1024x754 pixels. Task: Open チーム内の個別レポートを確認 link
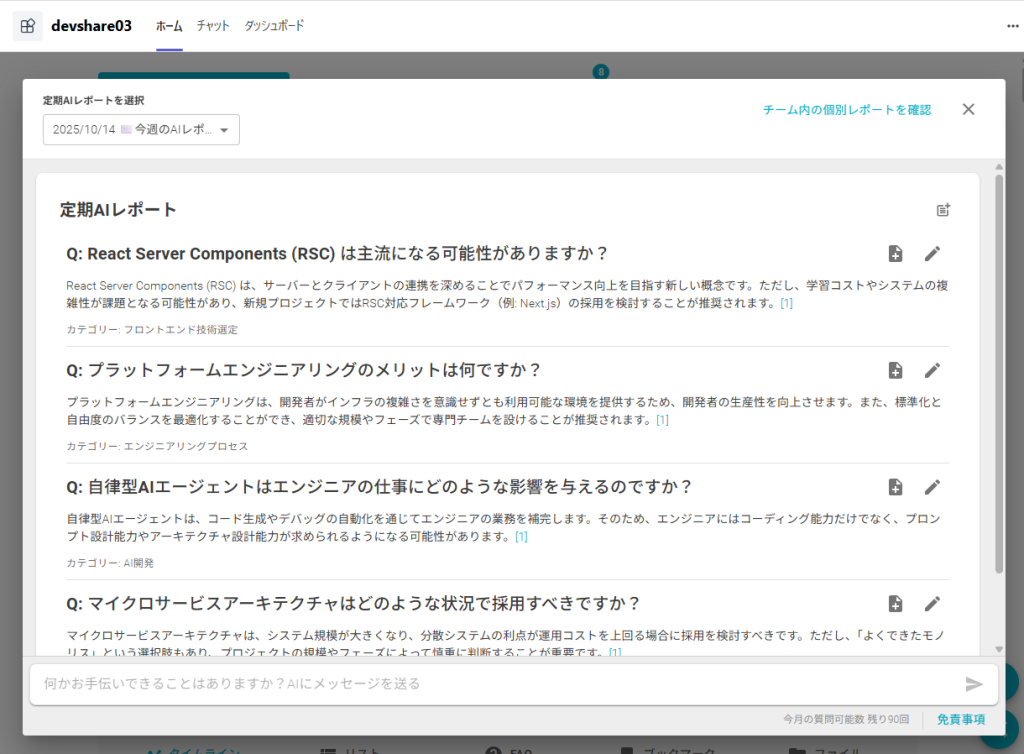click(846, 110)
